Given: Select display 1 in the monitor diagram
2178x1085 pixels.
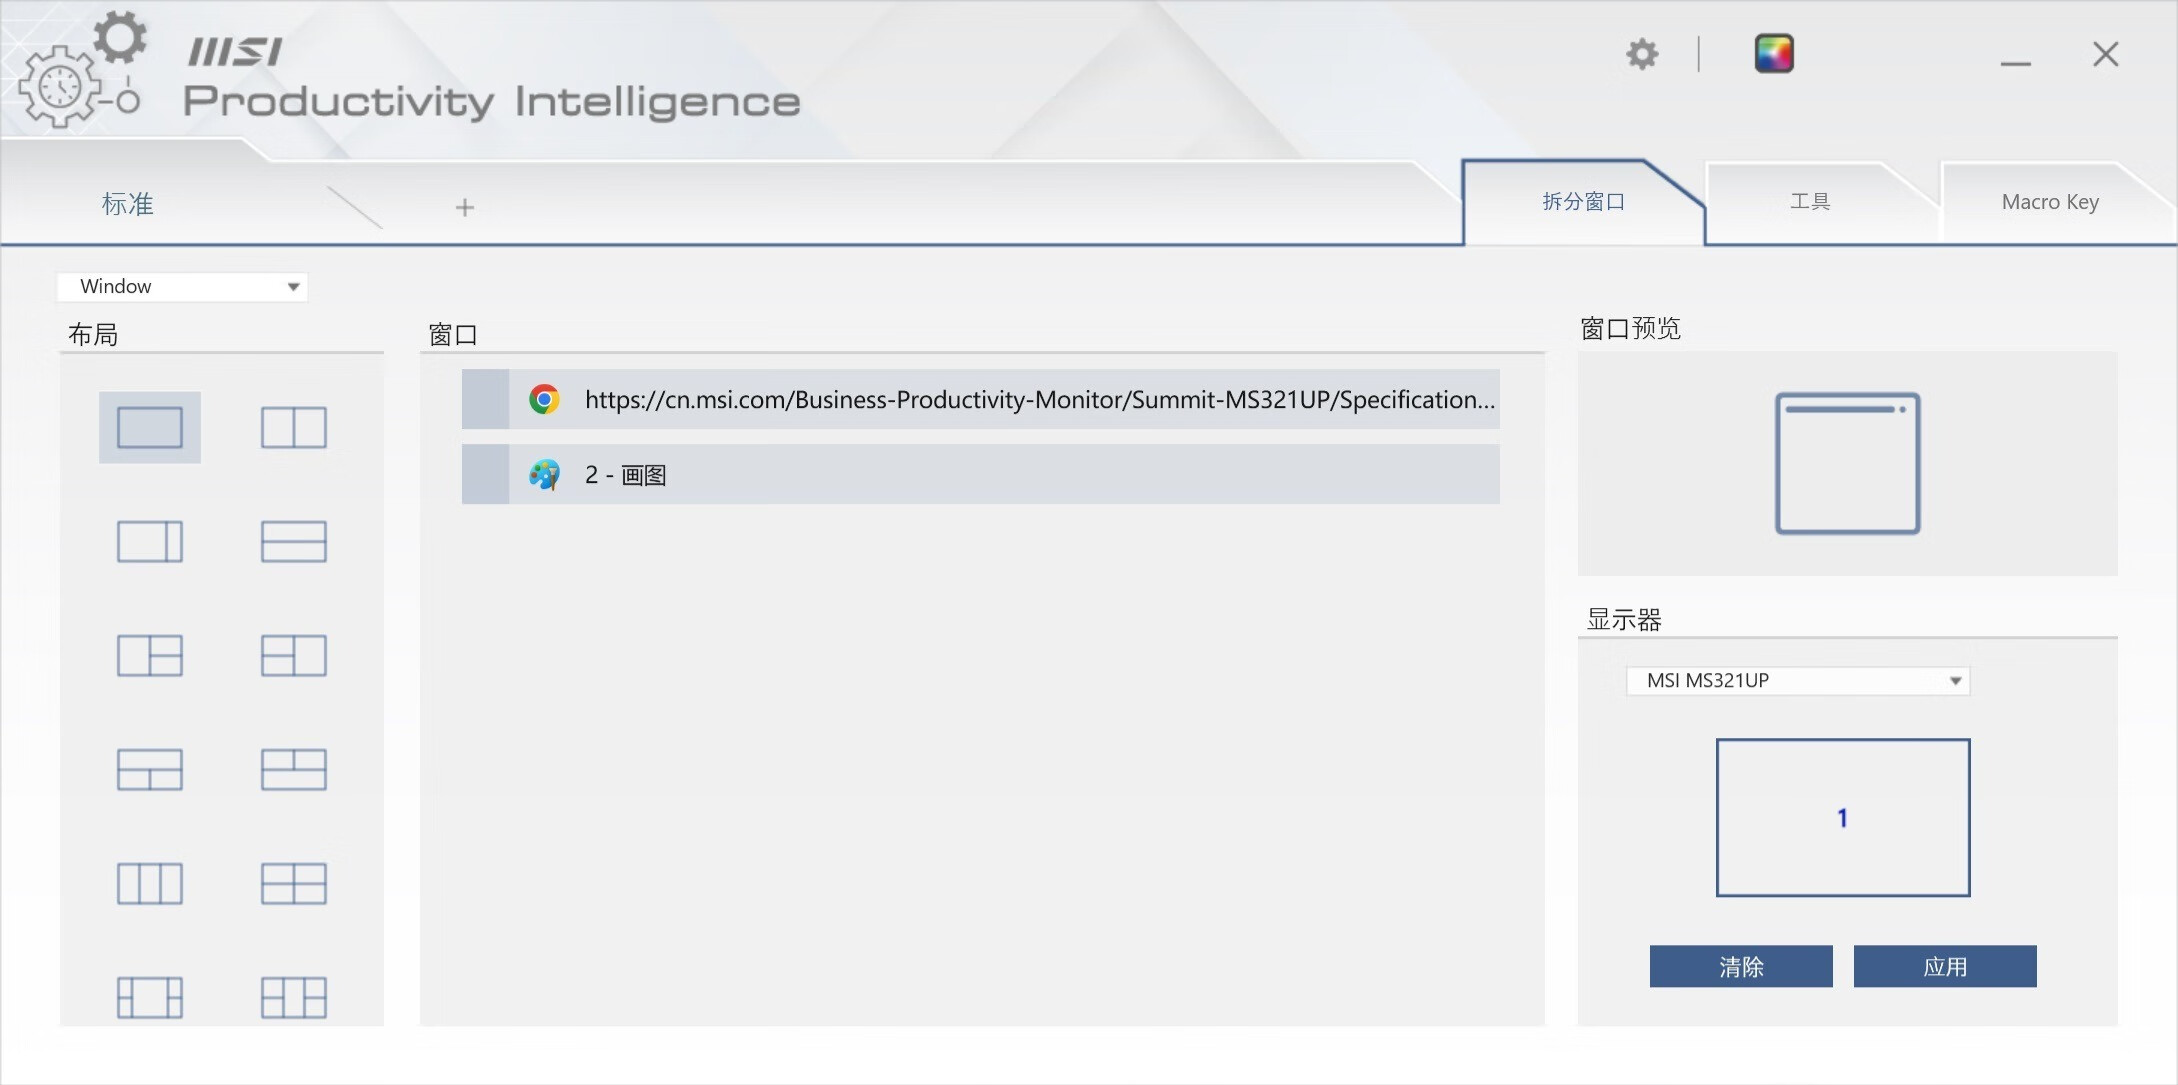Looking at the screenshot, I should point(1843,818).
